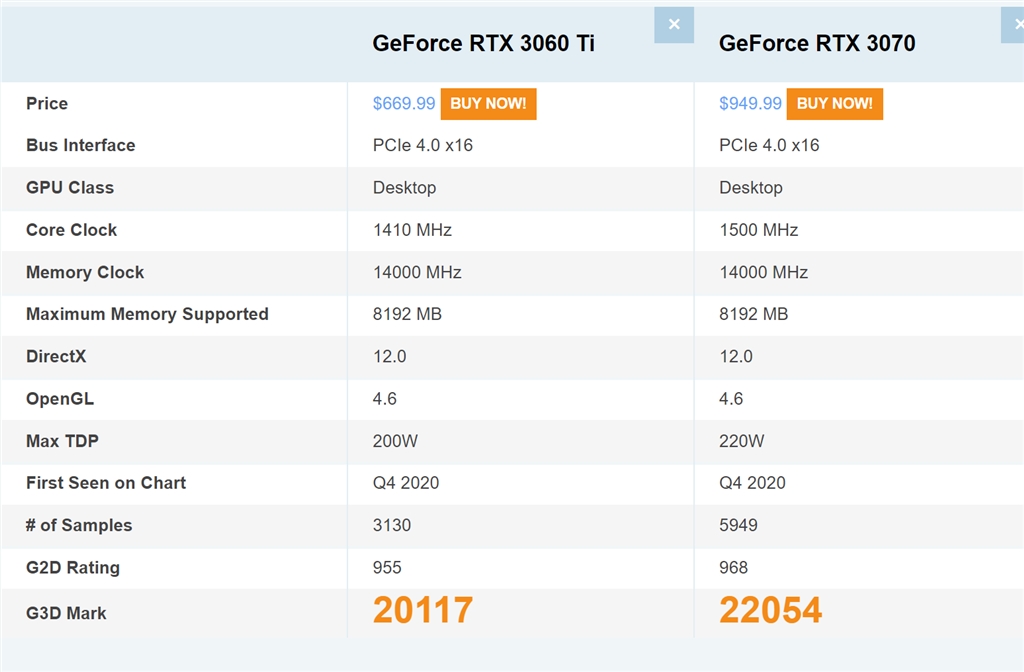
Task: Open the $949.99 price link
Action: pyautogui.click(x=750, y=103)
